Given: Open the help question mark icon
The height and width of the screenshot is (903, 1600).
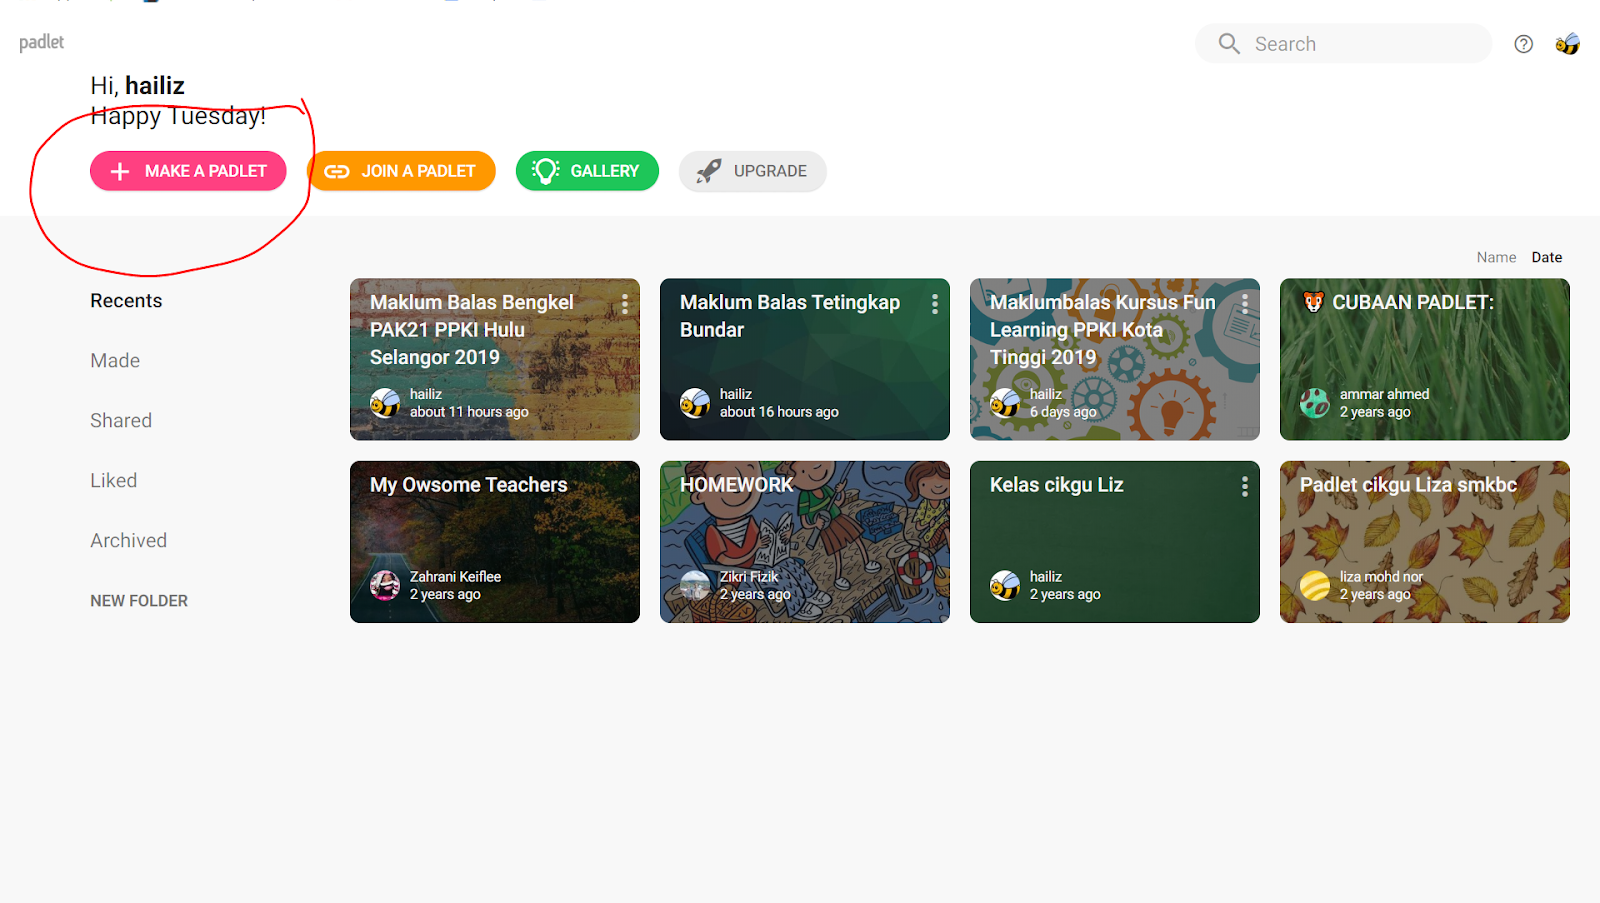Looking at the screenshot, I should (1523, 44).
